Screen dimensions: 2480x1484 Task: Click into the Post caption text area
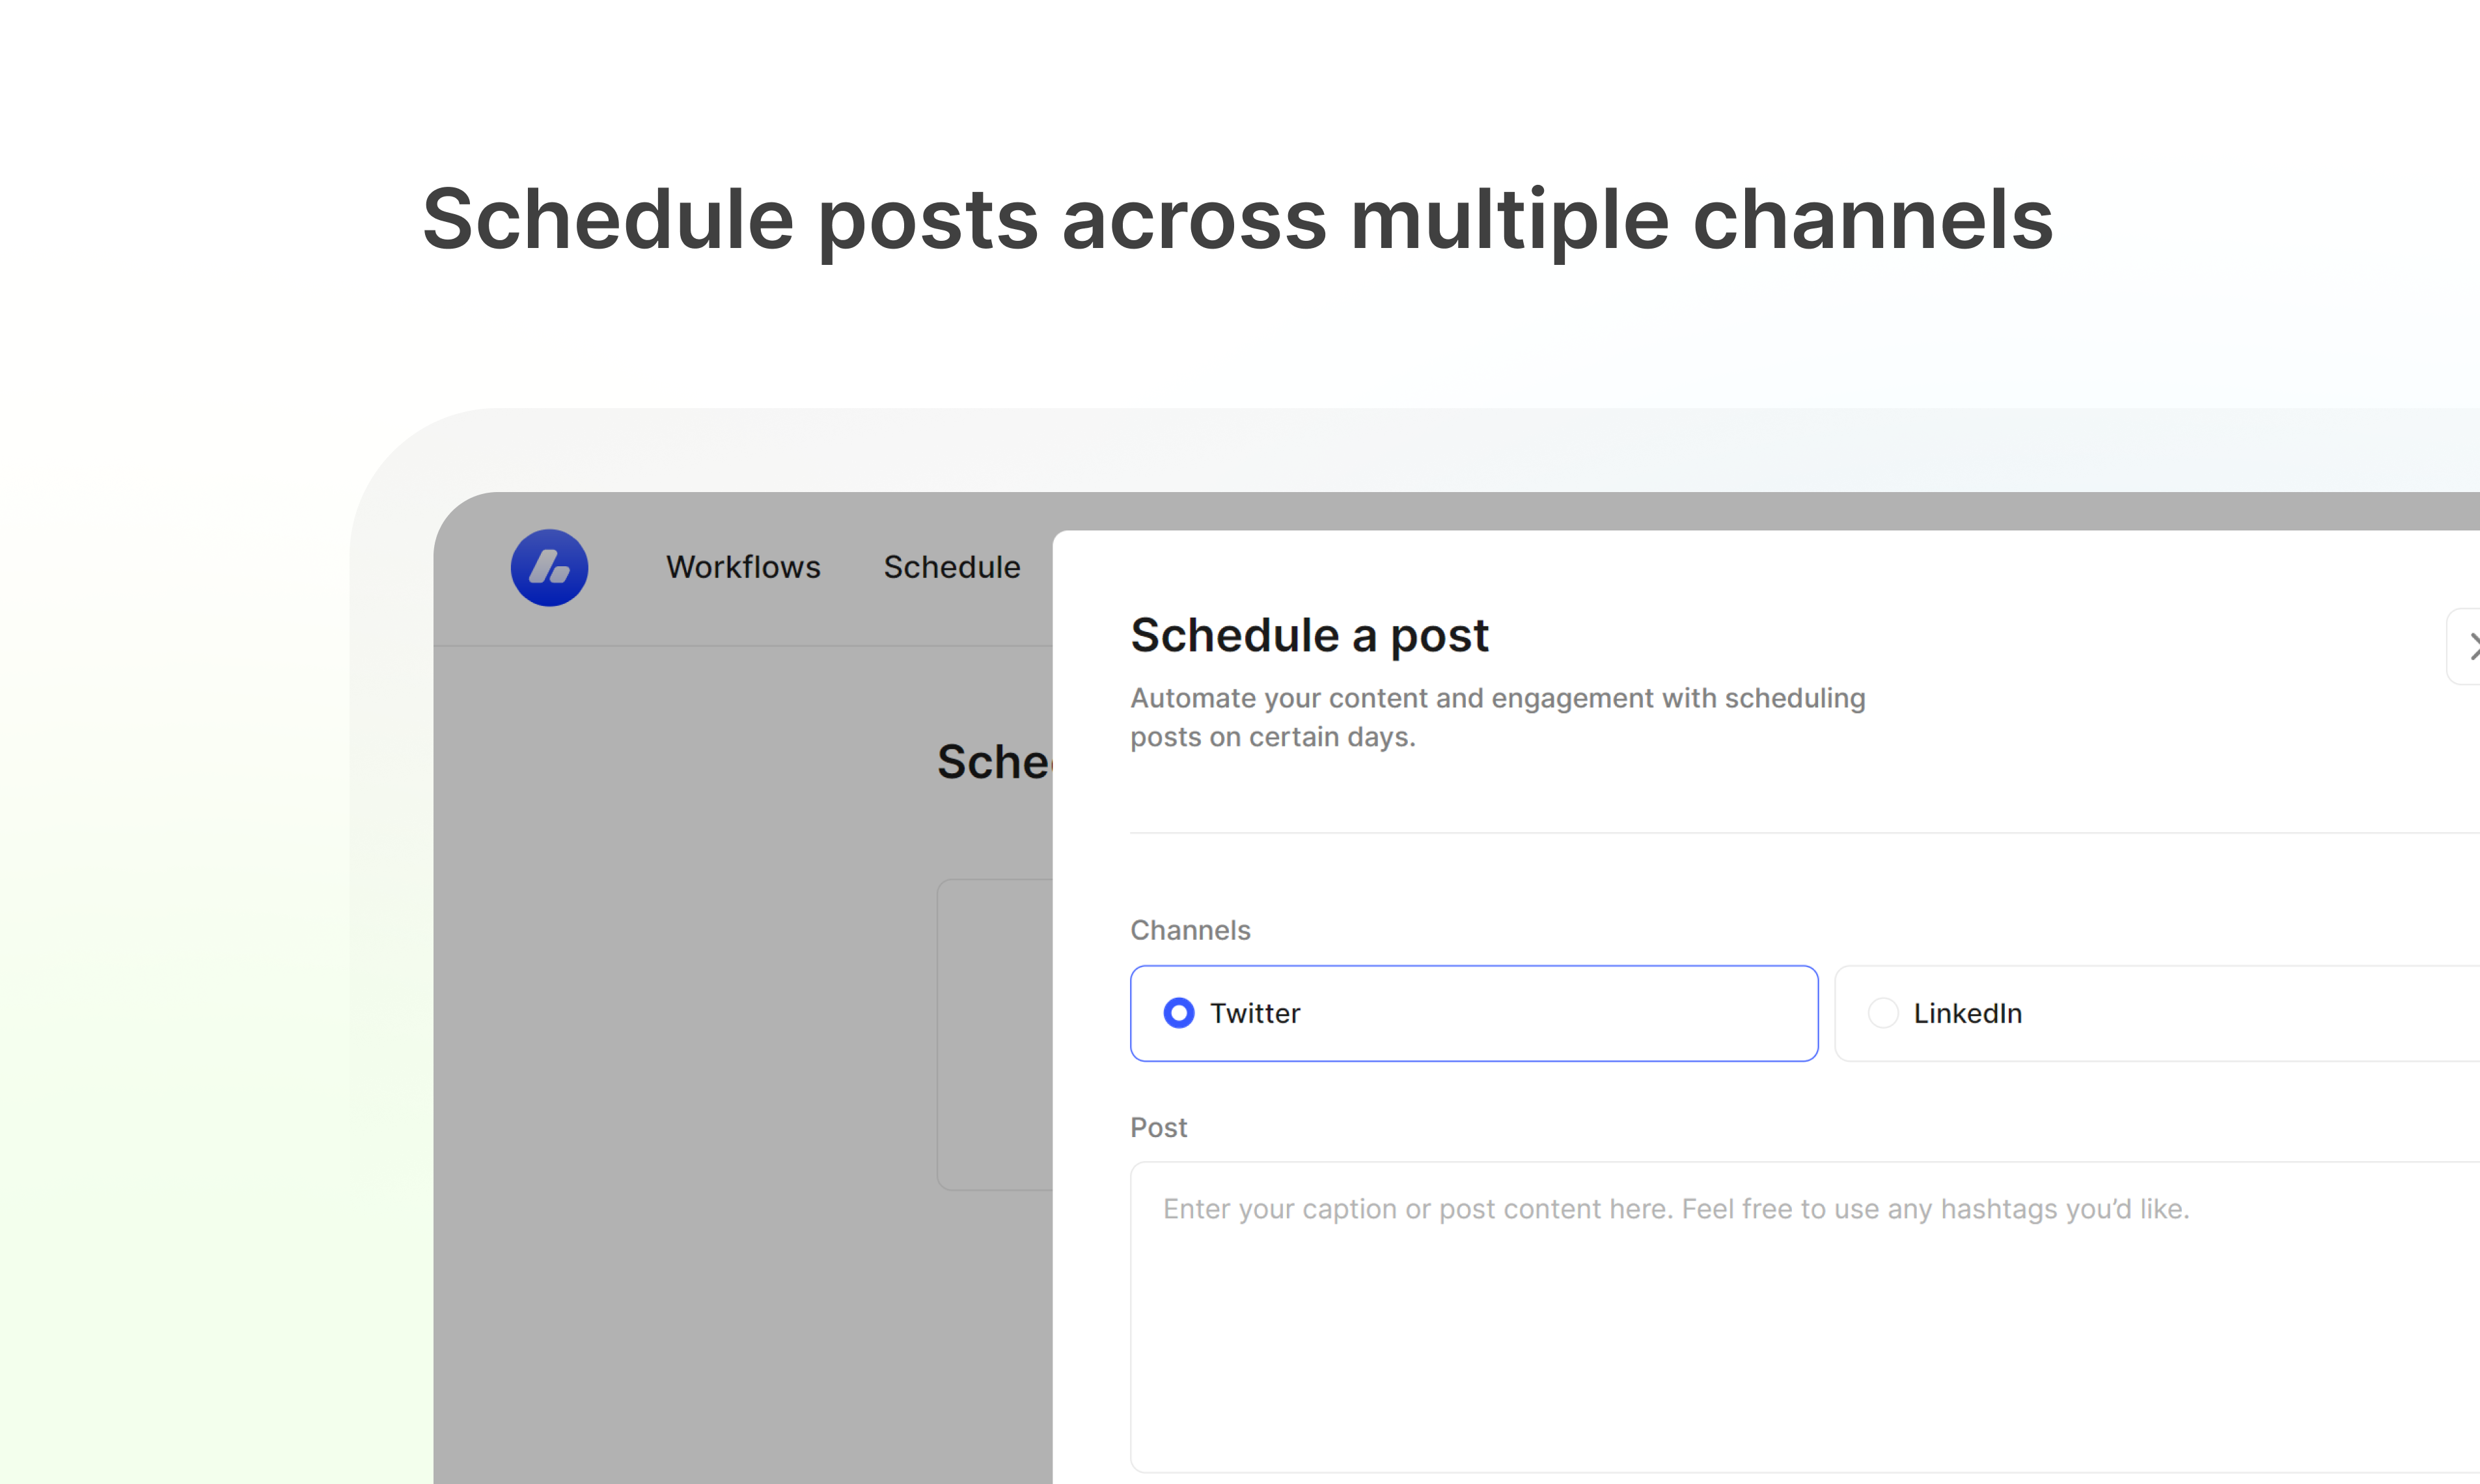click(x=1805, y=1316)
